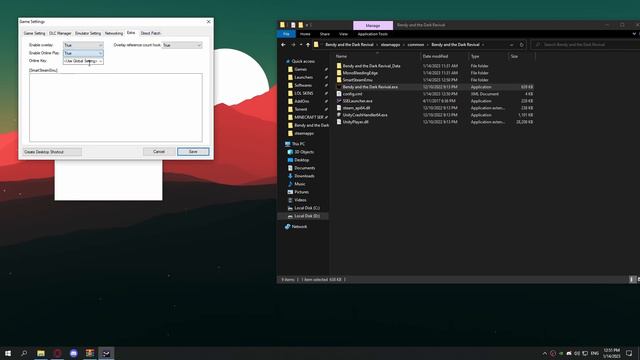Open the MINECRAFT SER pinned folder
The width and height of the screenshot is (640, 360).
point(308,117)
